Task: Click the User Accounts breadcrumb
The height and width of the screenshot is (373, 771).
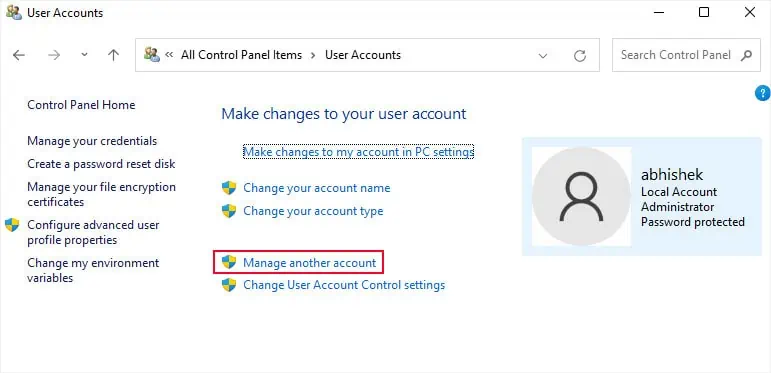Action: [x=363, y=55]
